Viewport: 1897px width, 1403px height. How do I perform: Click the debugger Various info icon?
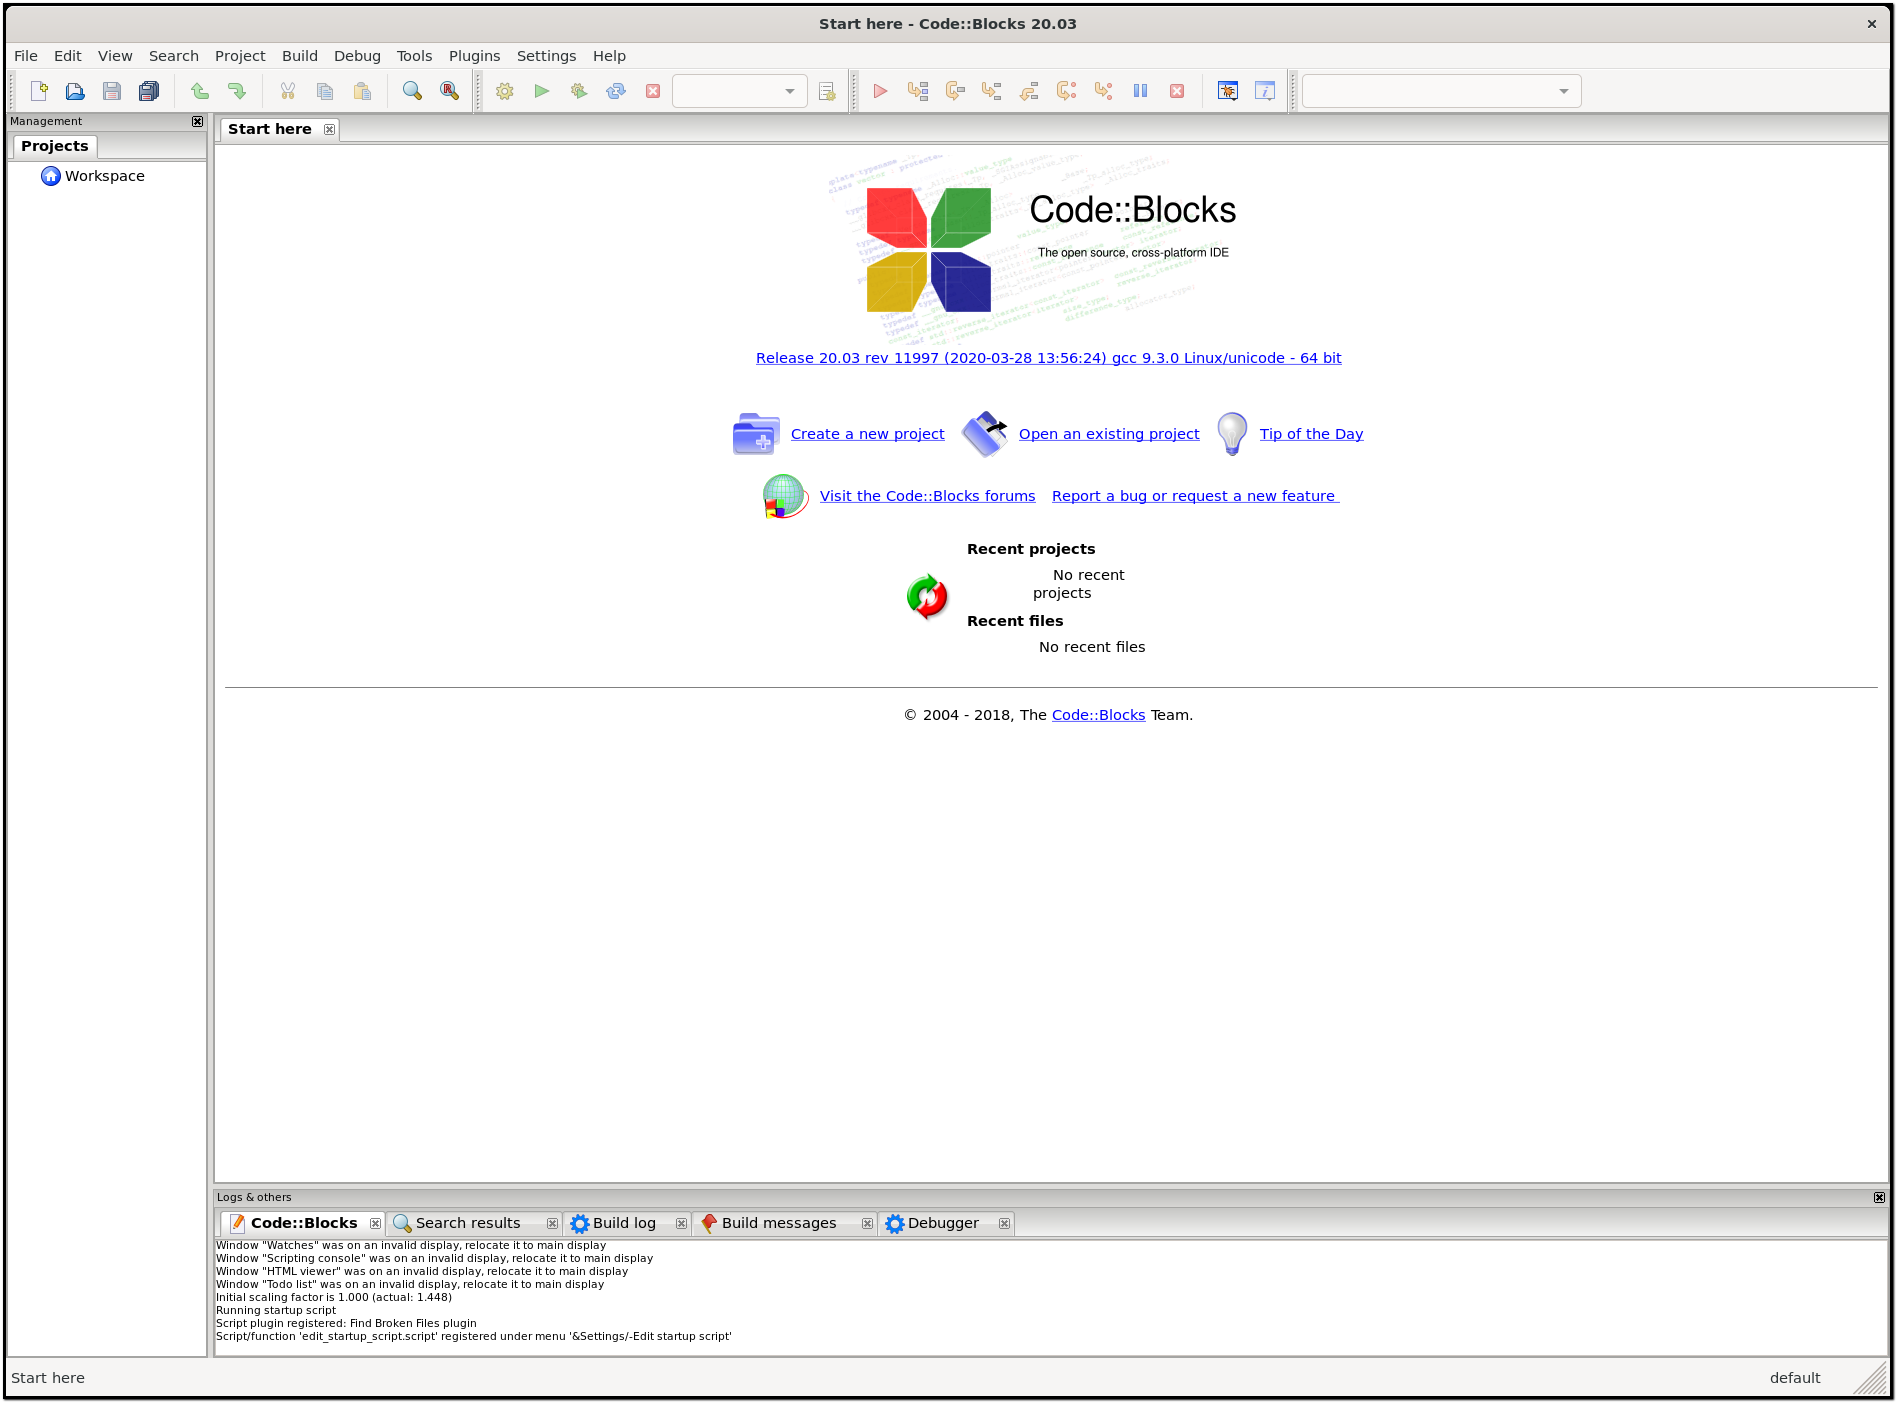click(1265, 91)
